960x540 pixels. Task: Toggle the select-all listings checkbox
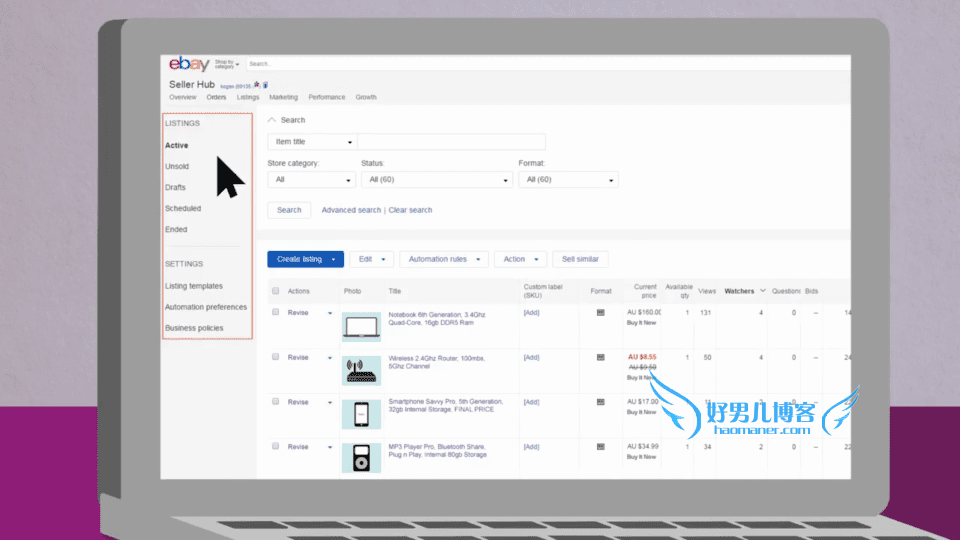(276, 291)
